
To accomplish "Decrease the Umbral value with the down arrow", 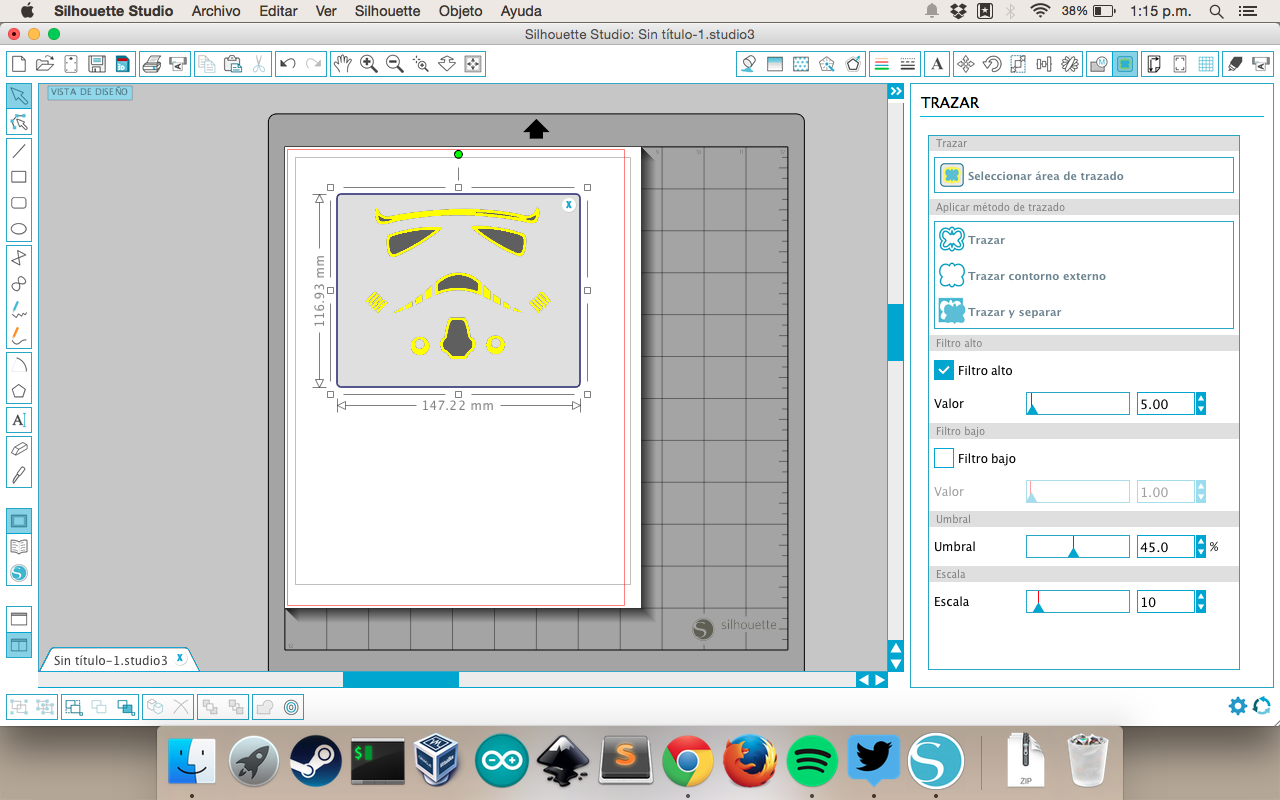I will (1201, 552).
